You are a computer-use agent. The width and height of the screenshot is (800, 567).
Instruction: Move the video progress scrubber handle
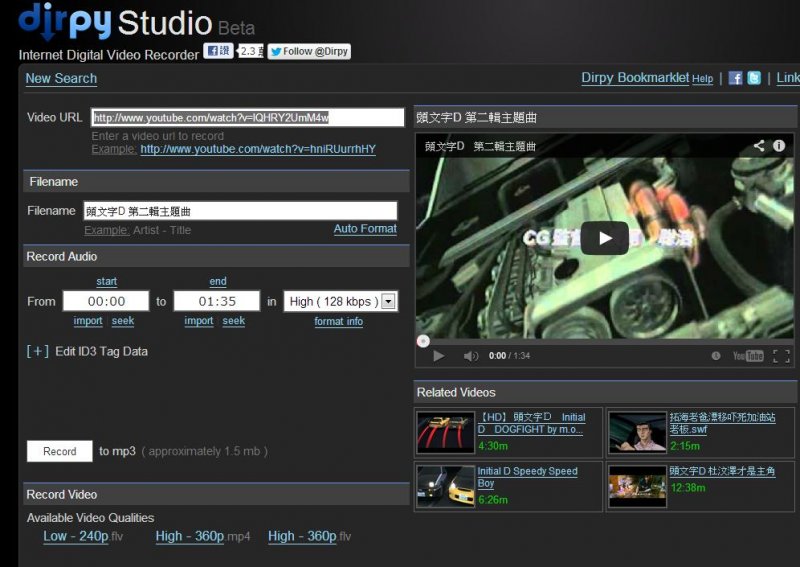pos(423,341)
